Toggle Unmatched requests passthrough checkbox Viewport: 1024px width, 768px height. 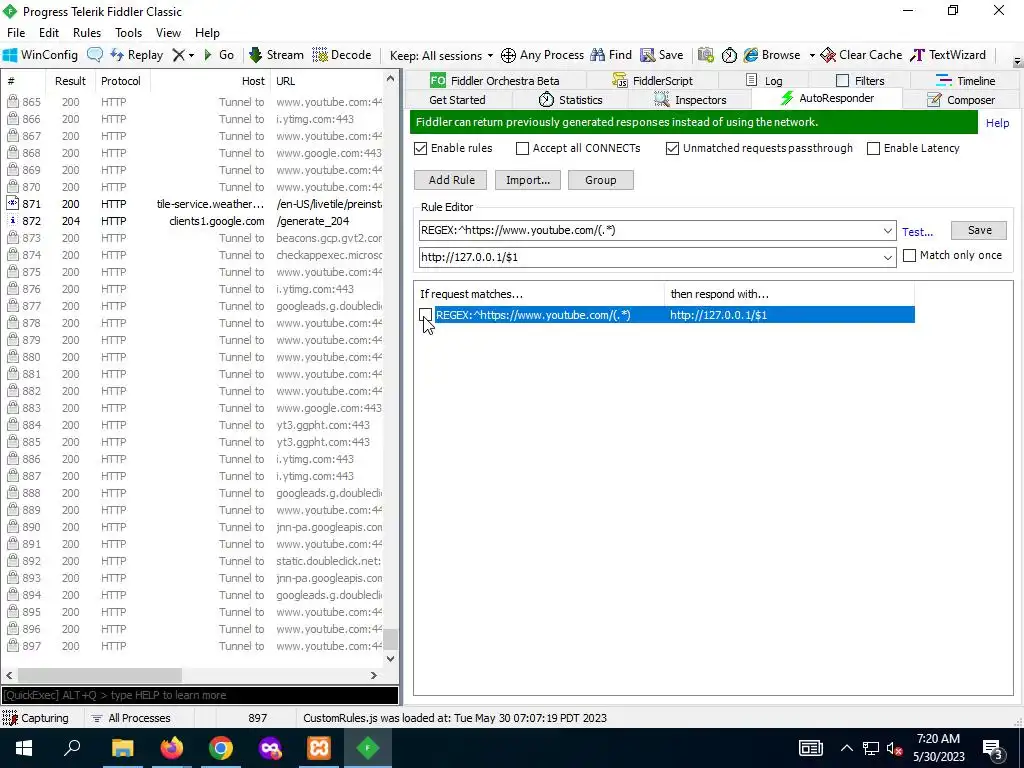(673, 148)
